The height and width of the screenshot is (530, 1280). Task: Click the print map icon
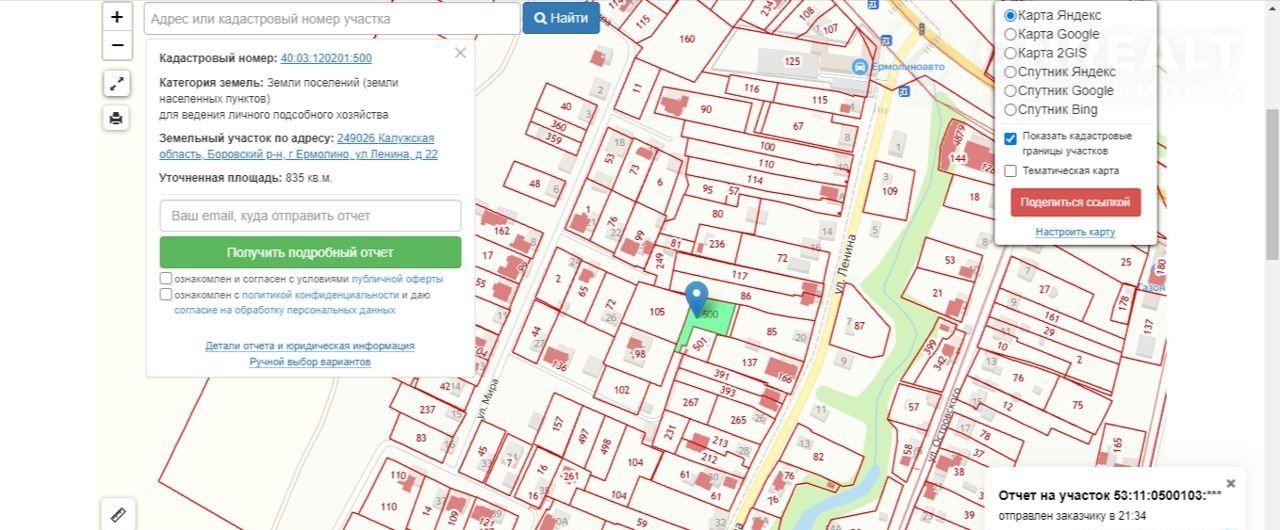click(x=116, y=118)
